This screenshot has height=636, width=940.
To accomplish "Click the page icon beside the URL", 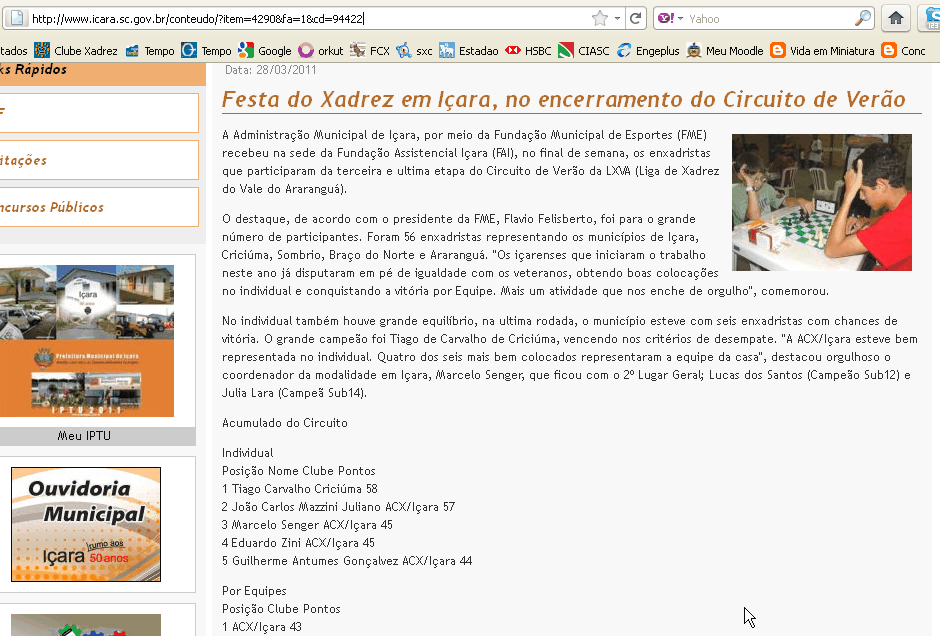I will click(x=17, y=19).
